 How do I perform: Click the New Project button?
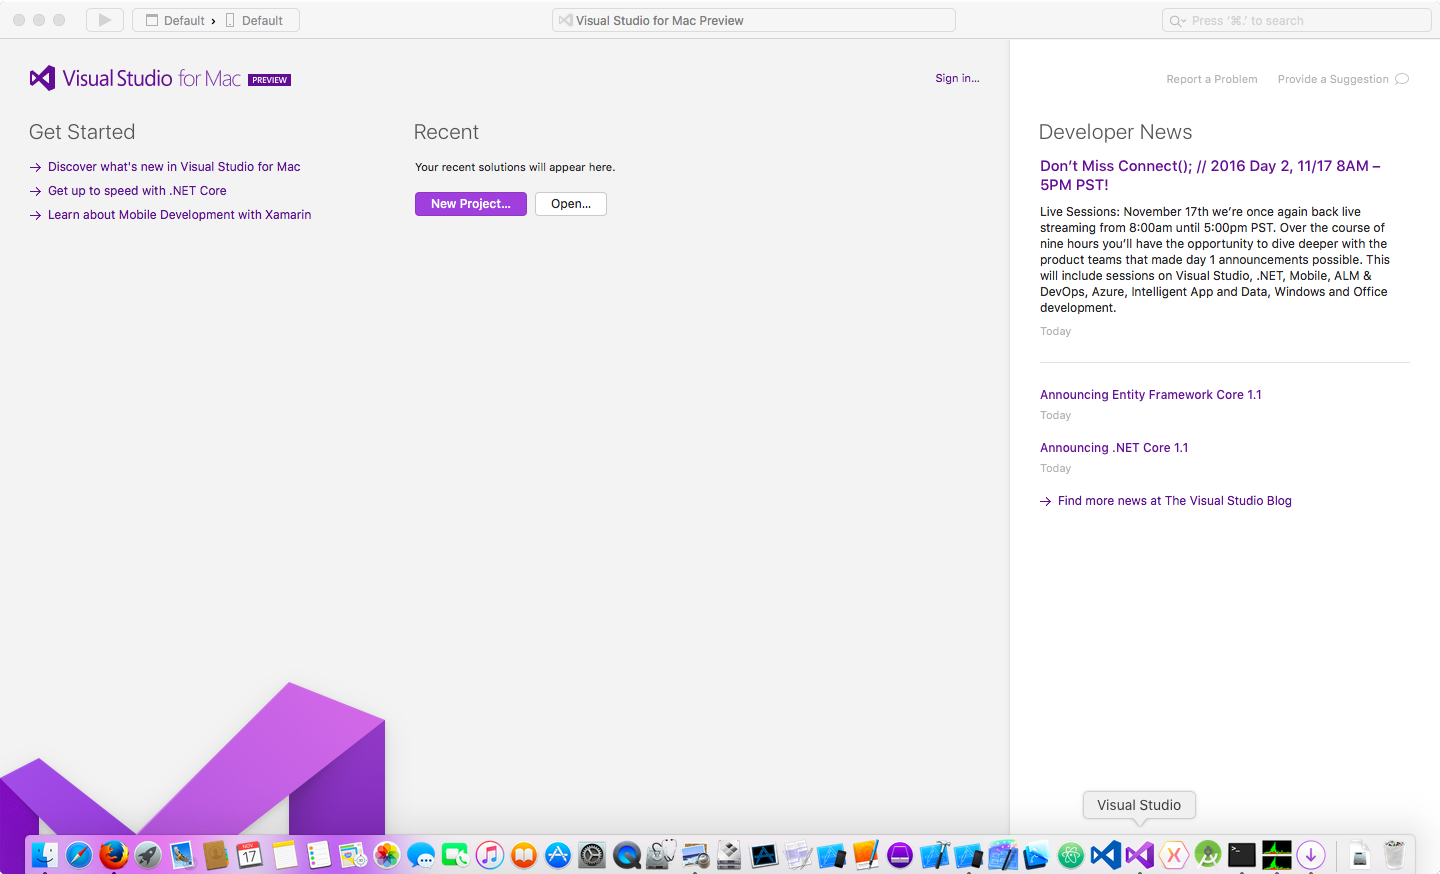(x=471, y=204)
